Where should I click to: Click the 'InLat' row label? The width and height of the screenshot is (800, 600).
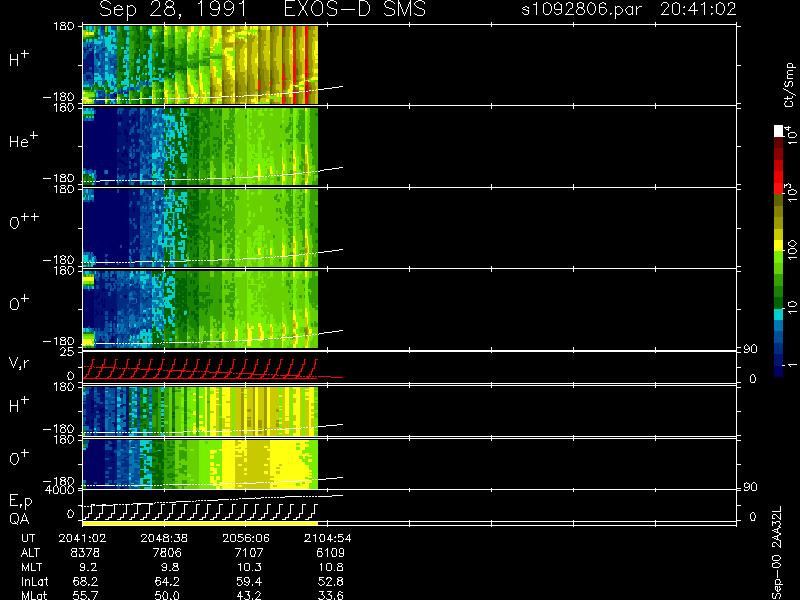click(x=35, y=581)
